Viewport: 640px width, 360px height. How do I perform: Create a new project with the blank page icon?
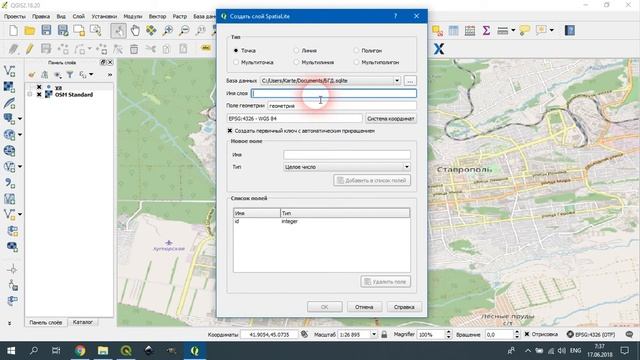(13, 31)
